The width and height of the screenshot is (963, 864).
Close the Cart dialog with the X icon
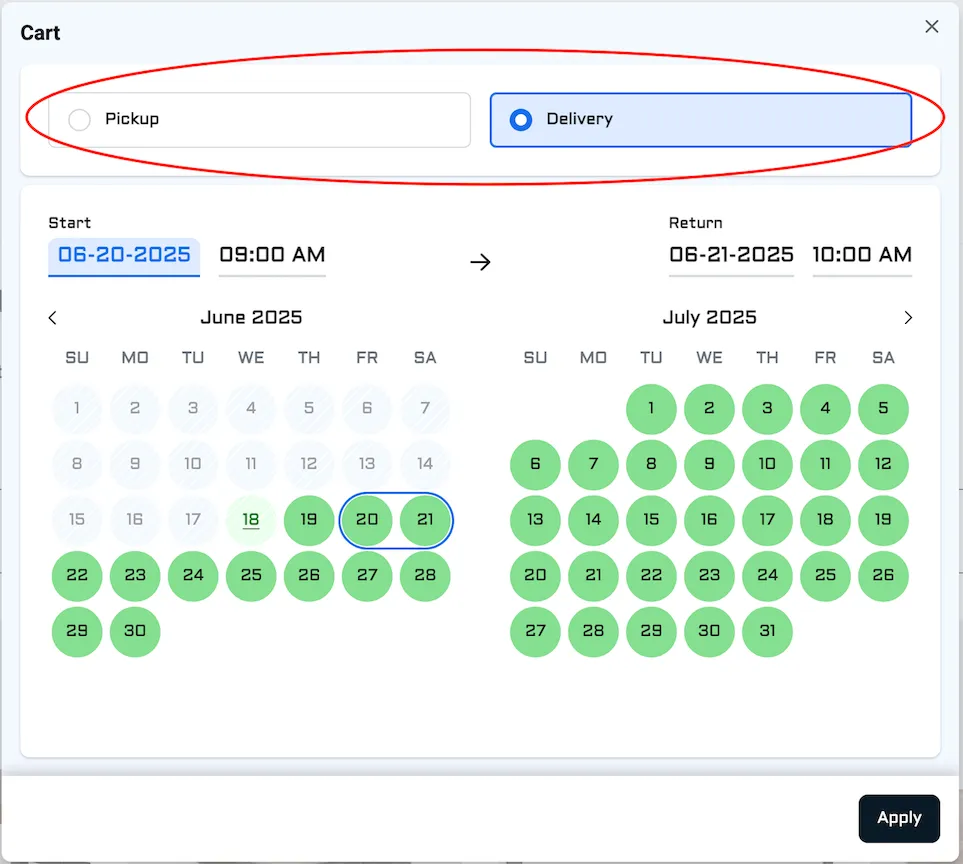point(931,27)
